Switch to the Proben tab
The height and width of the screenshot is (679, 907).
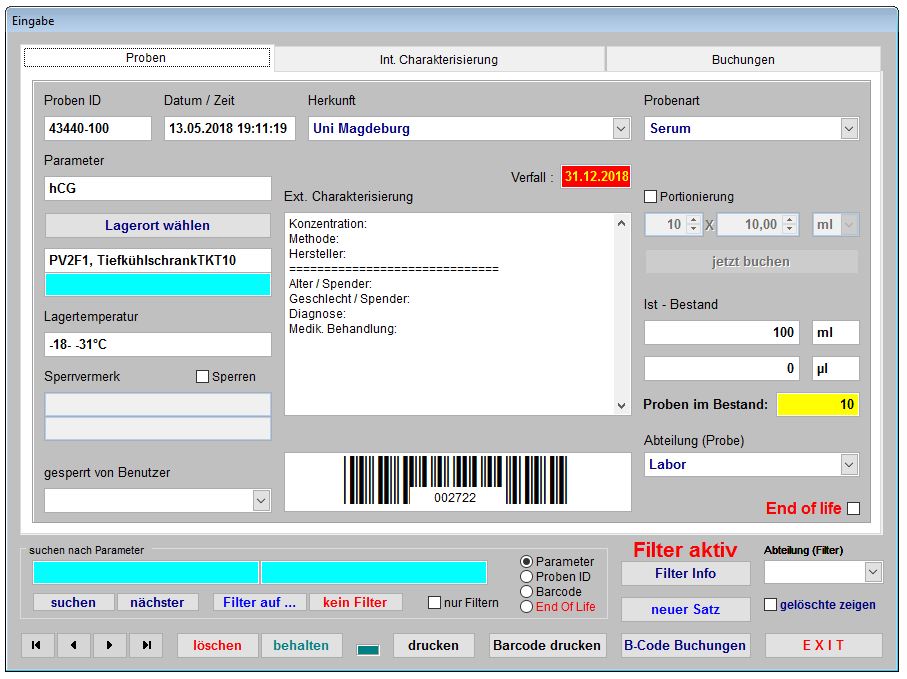click(146, 58)
